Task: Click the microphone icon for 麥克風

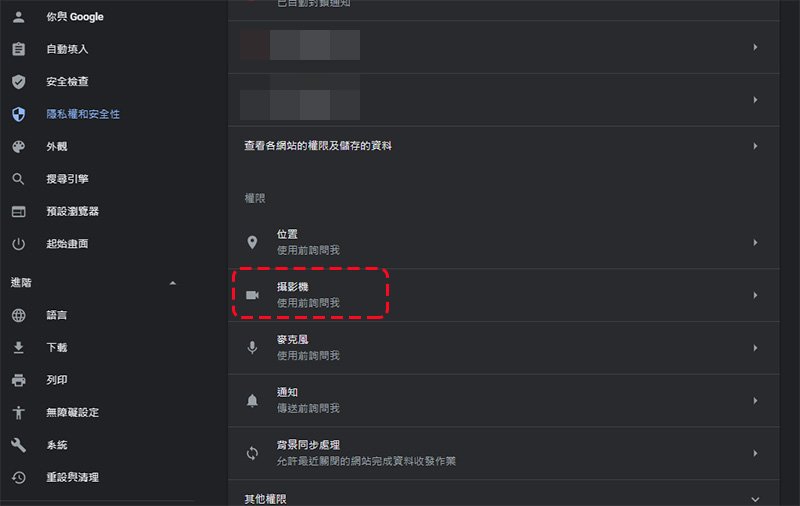Action: tap(252, 348)
